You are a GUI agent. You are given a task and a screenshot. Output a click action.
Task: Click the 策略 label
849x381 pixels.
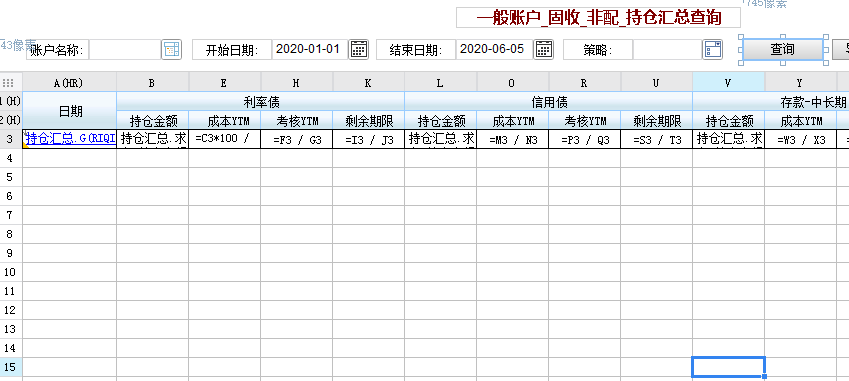(598, 50)
